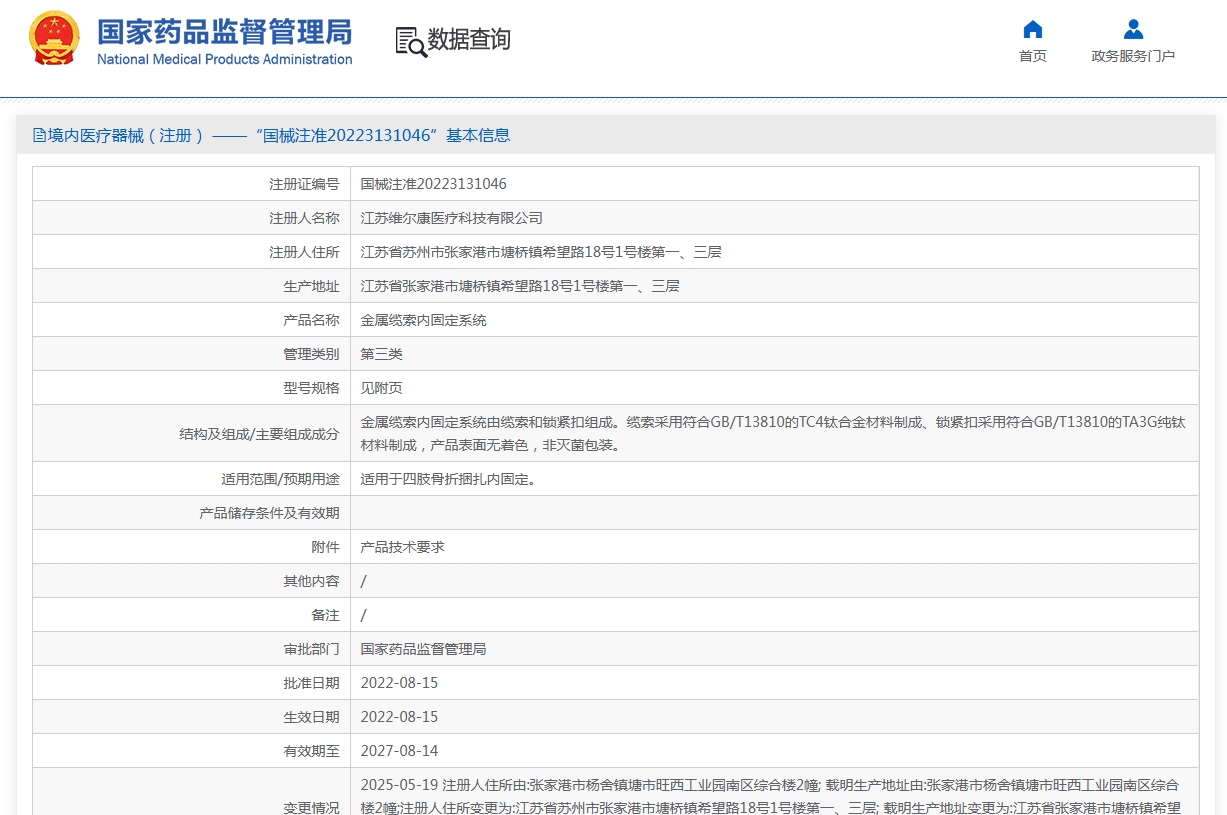The image size is (1227, 815).
Task: Click the 其他内容 label
Action: click(x=311, y=581)
